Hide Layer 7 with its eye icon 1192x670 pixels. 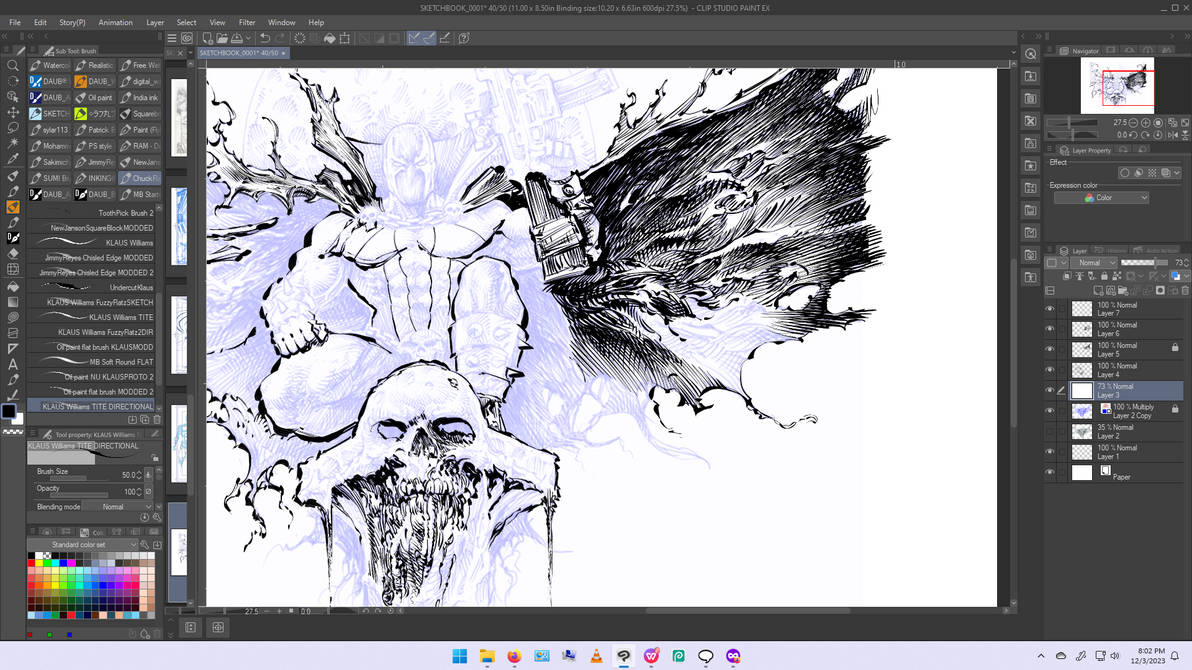1050,309
